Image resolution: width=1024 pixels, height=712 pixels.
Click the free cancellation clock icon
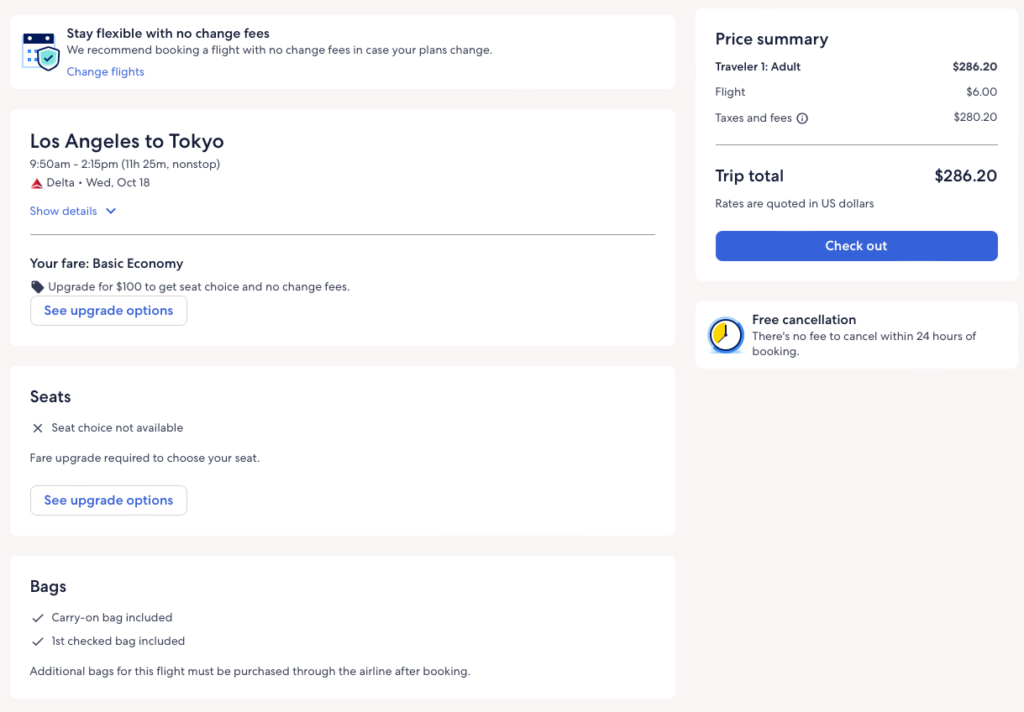(726, 335)
